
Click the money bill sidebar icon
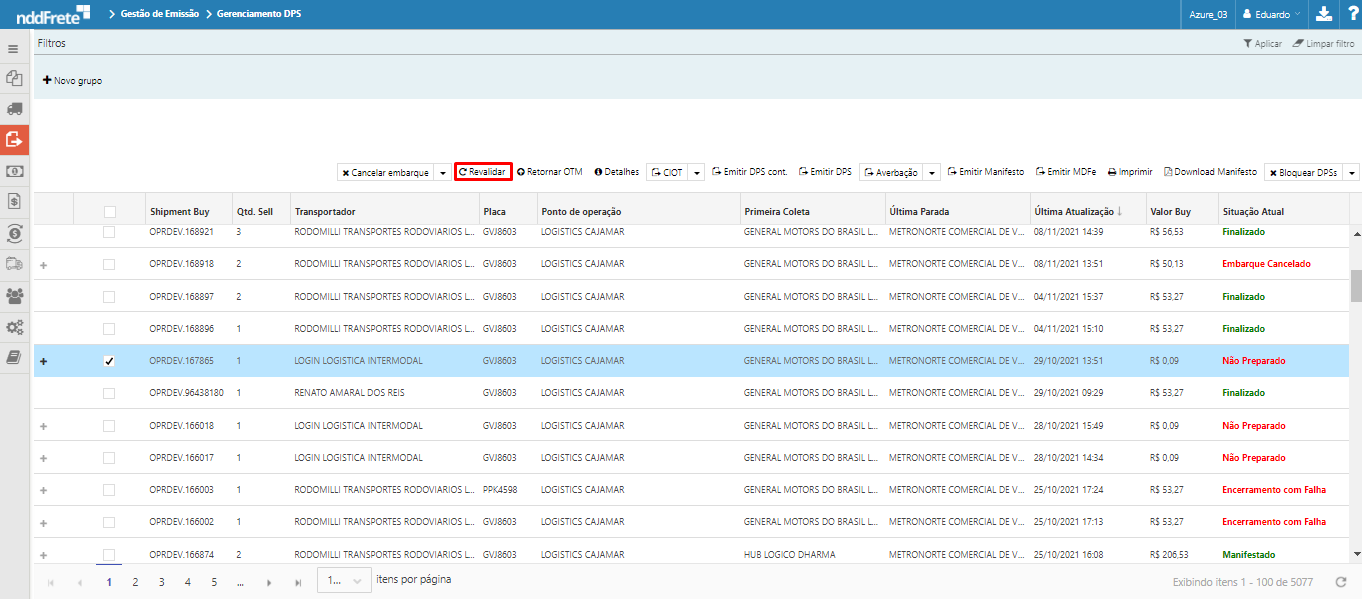(x=14, y=171)
